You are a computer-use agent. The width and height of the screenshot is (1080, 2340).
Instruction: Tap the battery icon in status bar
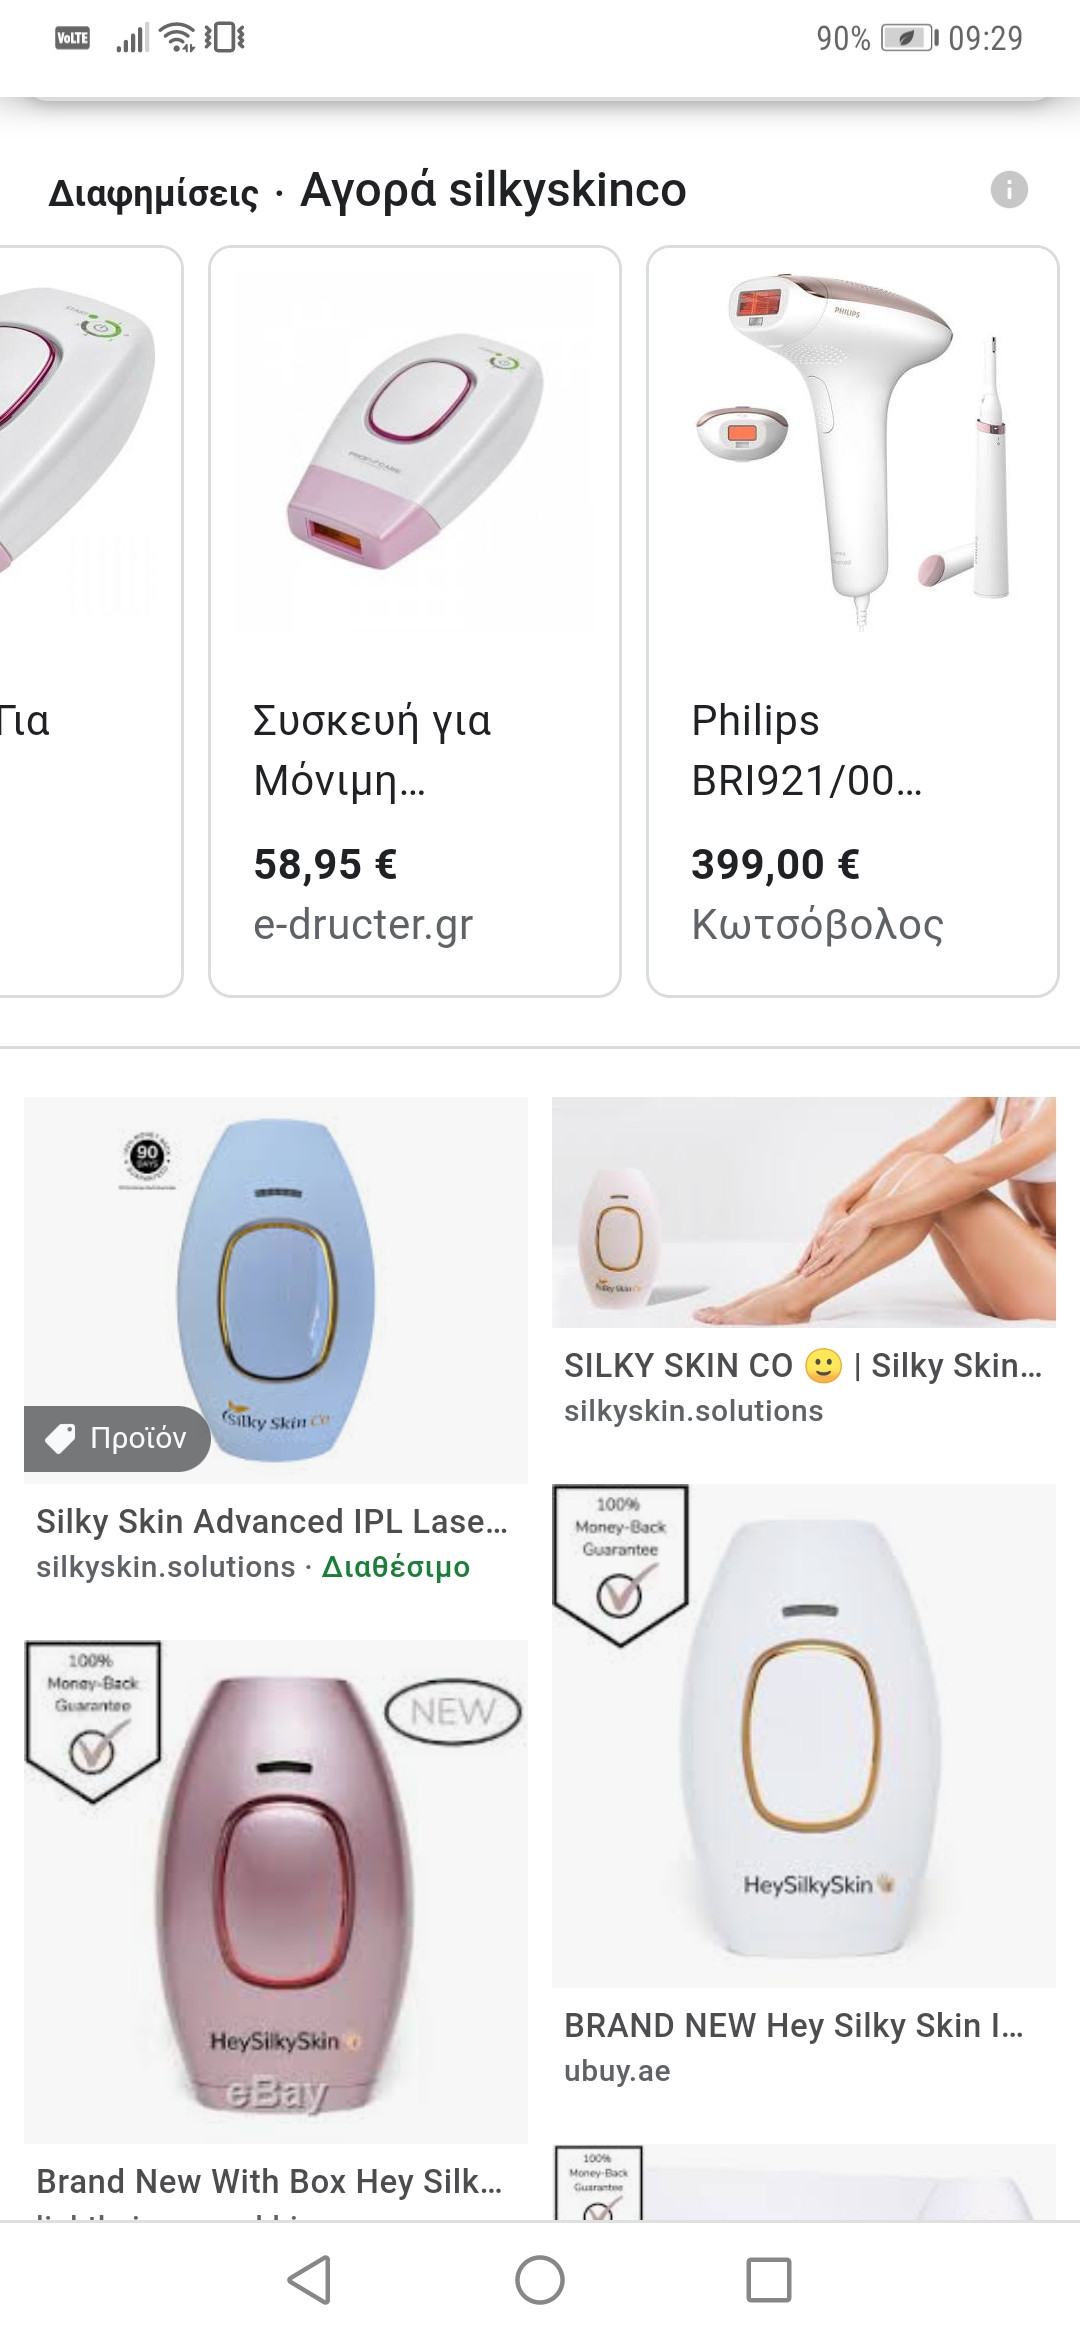click(x=908, y=38)
